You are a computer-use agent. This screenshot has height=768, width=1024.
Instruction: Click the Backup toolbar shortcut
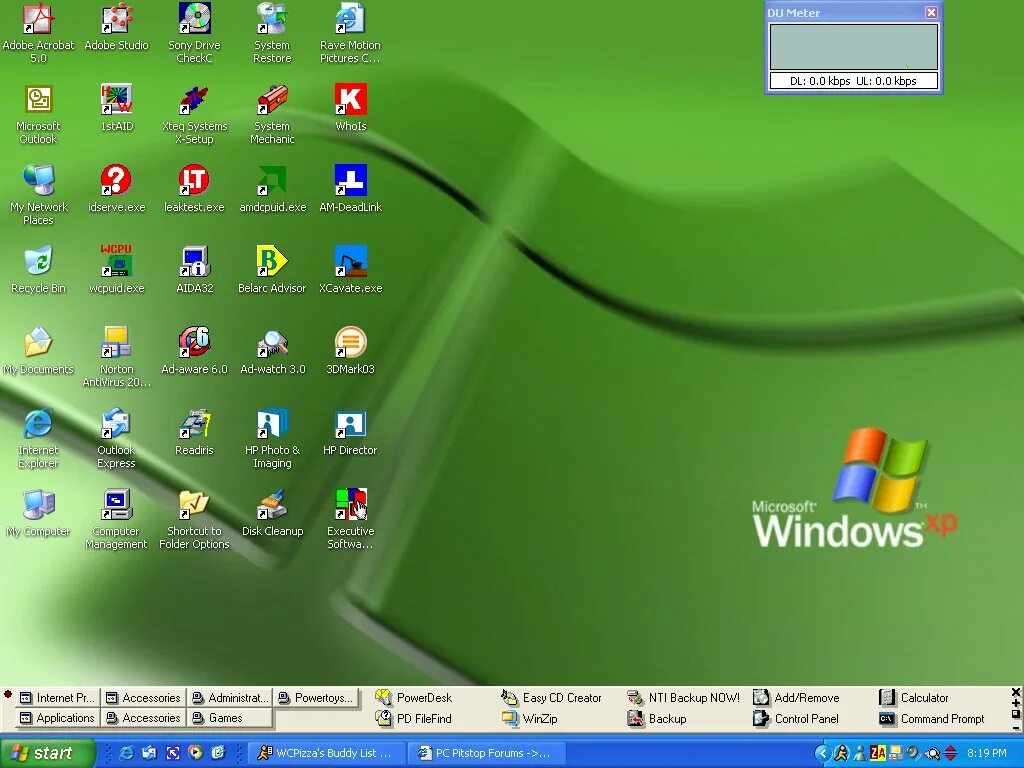(x=657, y=718)
